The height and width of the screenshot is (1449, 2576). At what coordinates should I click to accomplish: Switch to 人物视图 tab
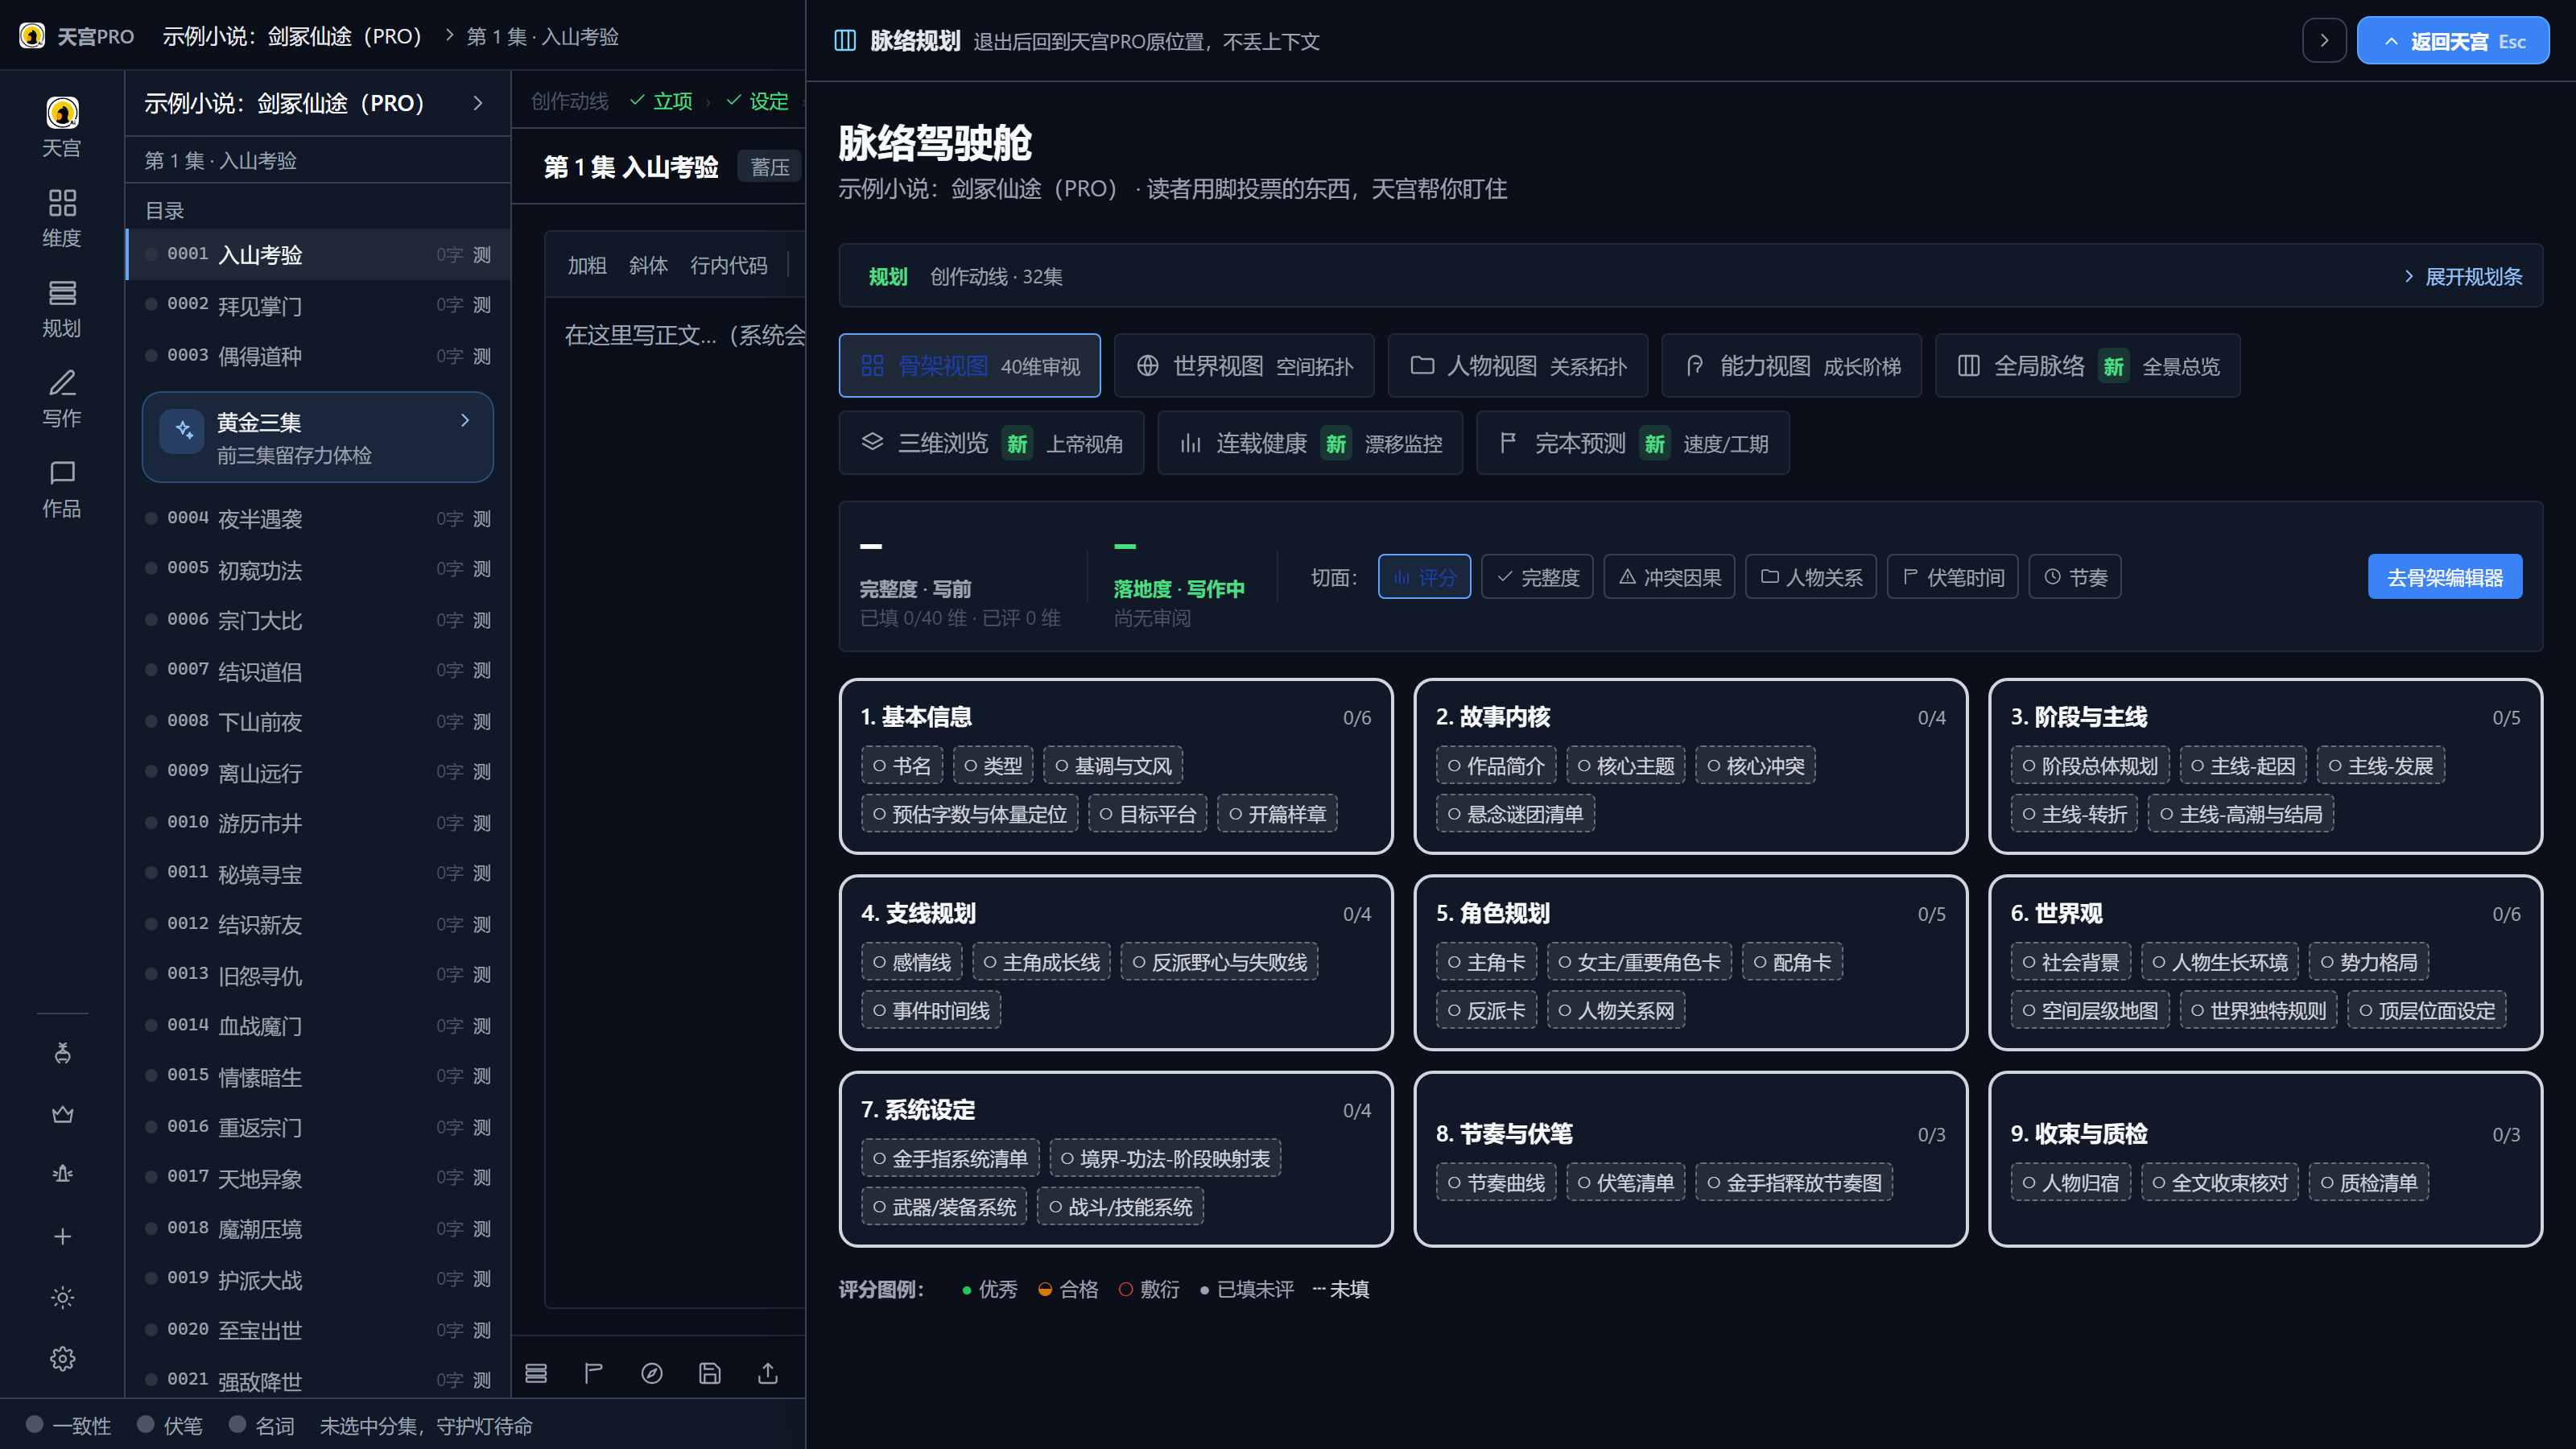1517,365
